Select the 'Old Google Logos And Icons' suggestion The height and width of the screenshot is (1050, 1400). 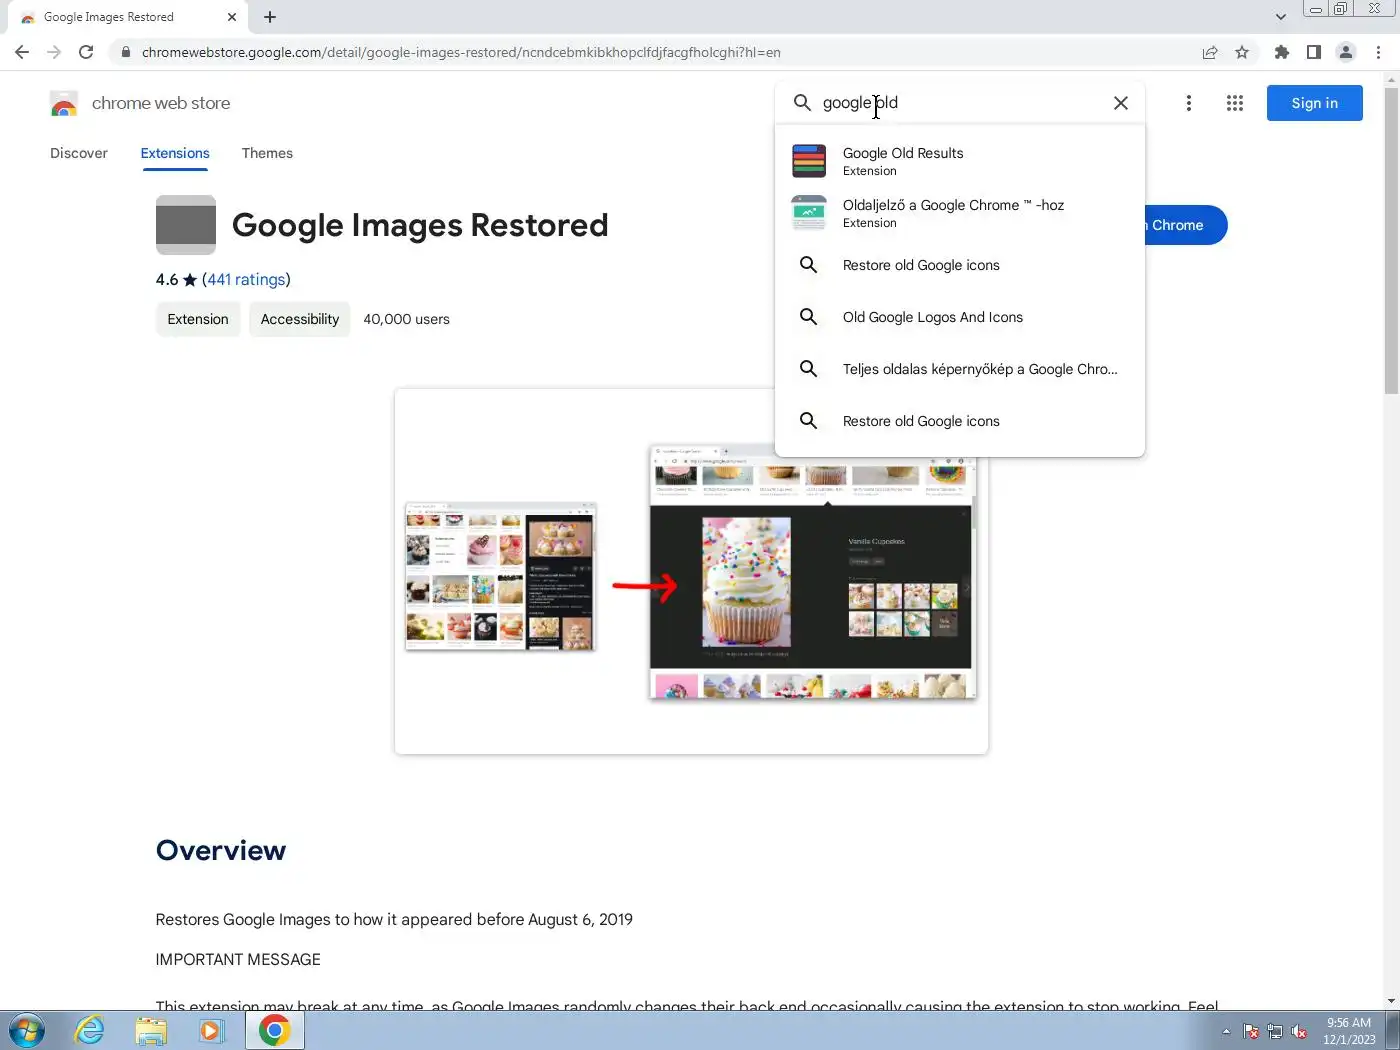click(x=960, y=317)
